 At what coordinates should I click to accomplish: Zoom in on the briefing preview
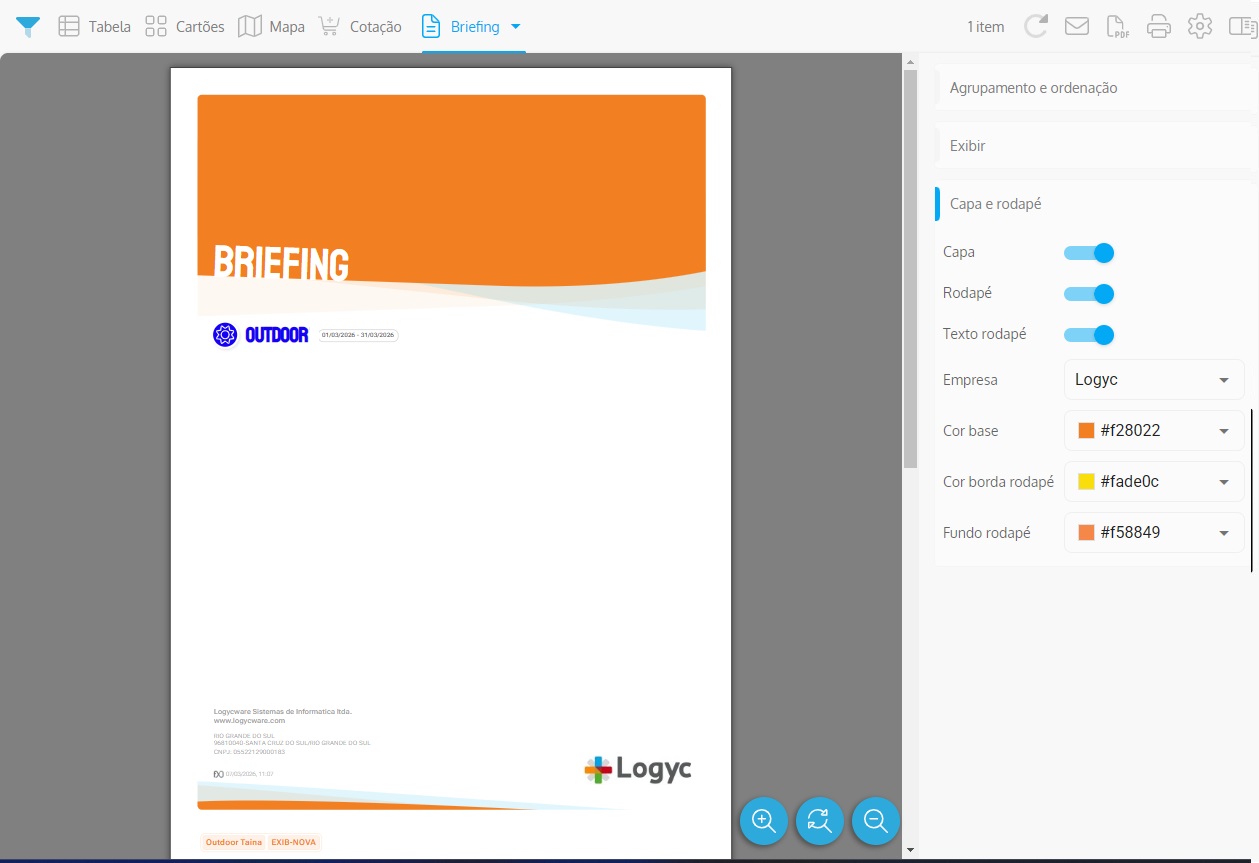pos(764,822)
